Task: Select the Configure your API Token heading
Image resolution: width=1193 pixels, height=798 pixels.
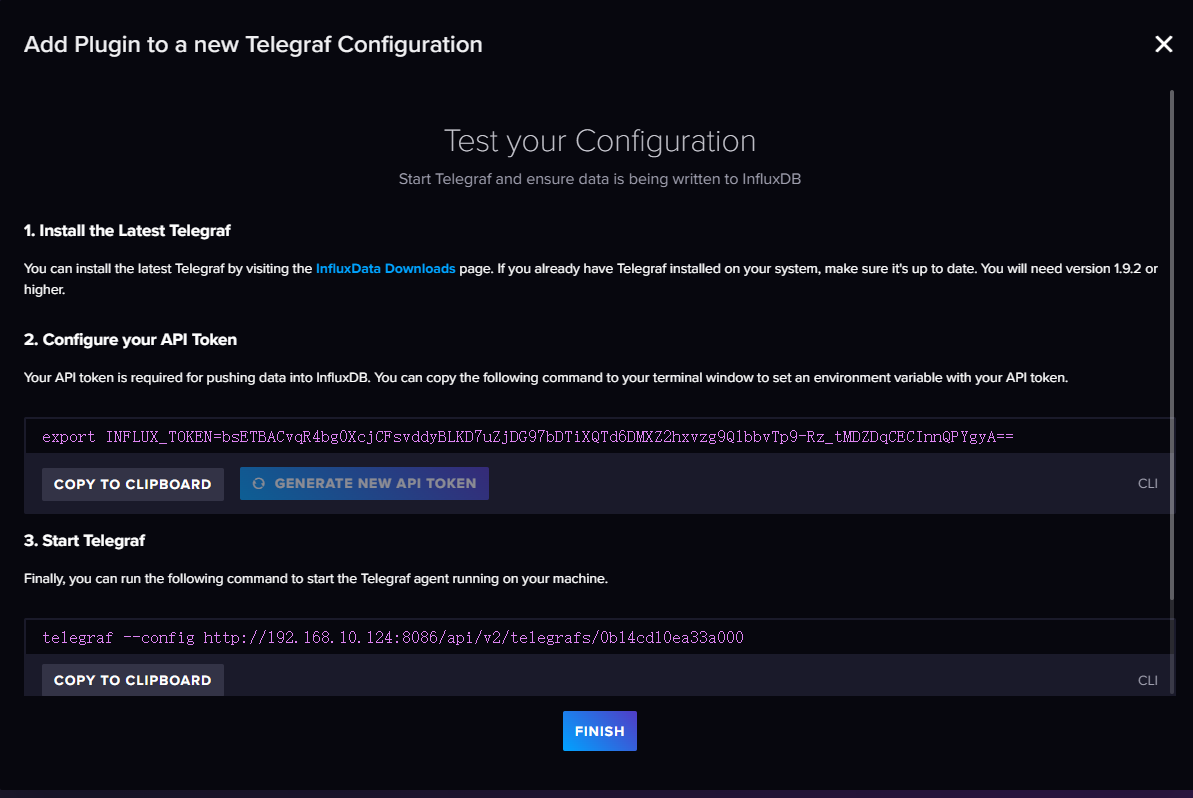Action: (130, 340)
